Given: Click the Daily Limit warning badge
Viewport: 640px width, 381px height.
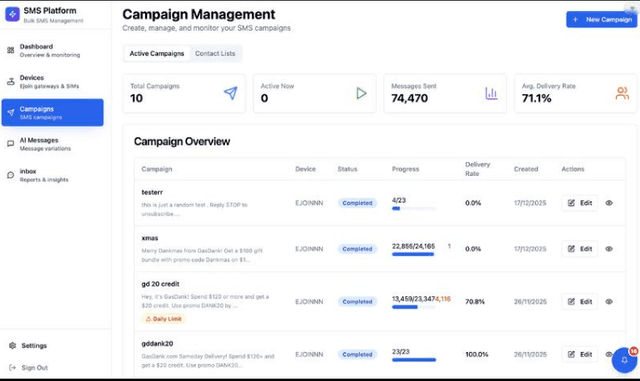Looking at the screenshot, I should [164, 319].
